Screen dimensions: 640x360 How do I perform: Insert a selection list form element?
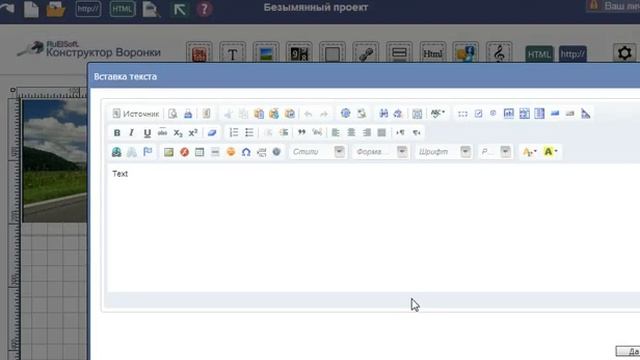pyautogui.click(x=539, y=113)
